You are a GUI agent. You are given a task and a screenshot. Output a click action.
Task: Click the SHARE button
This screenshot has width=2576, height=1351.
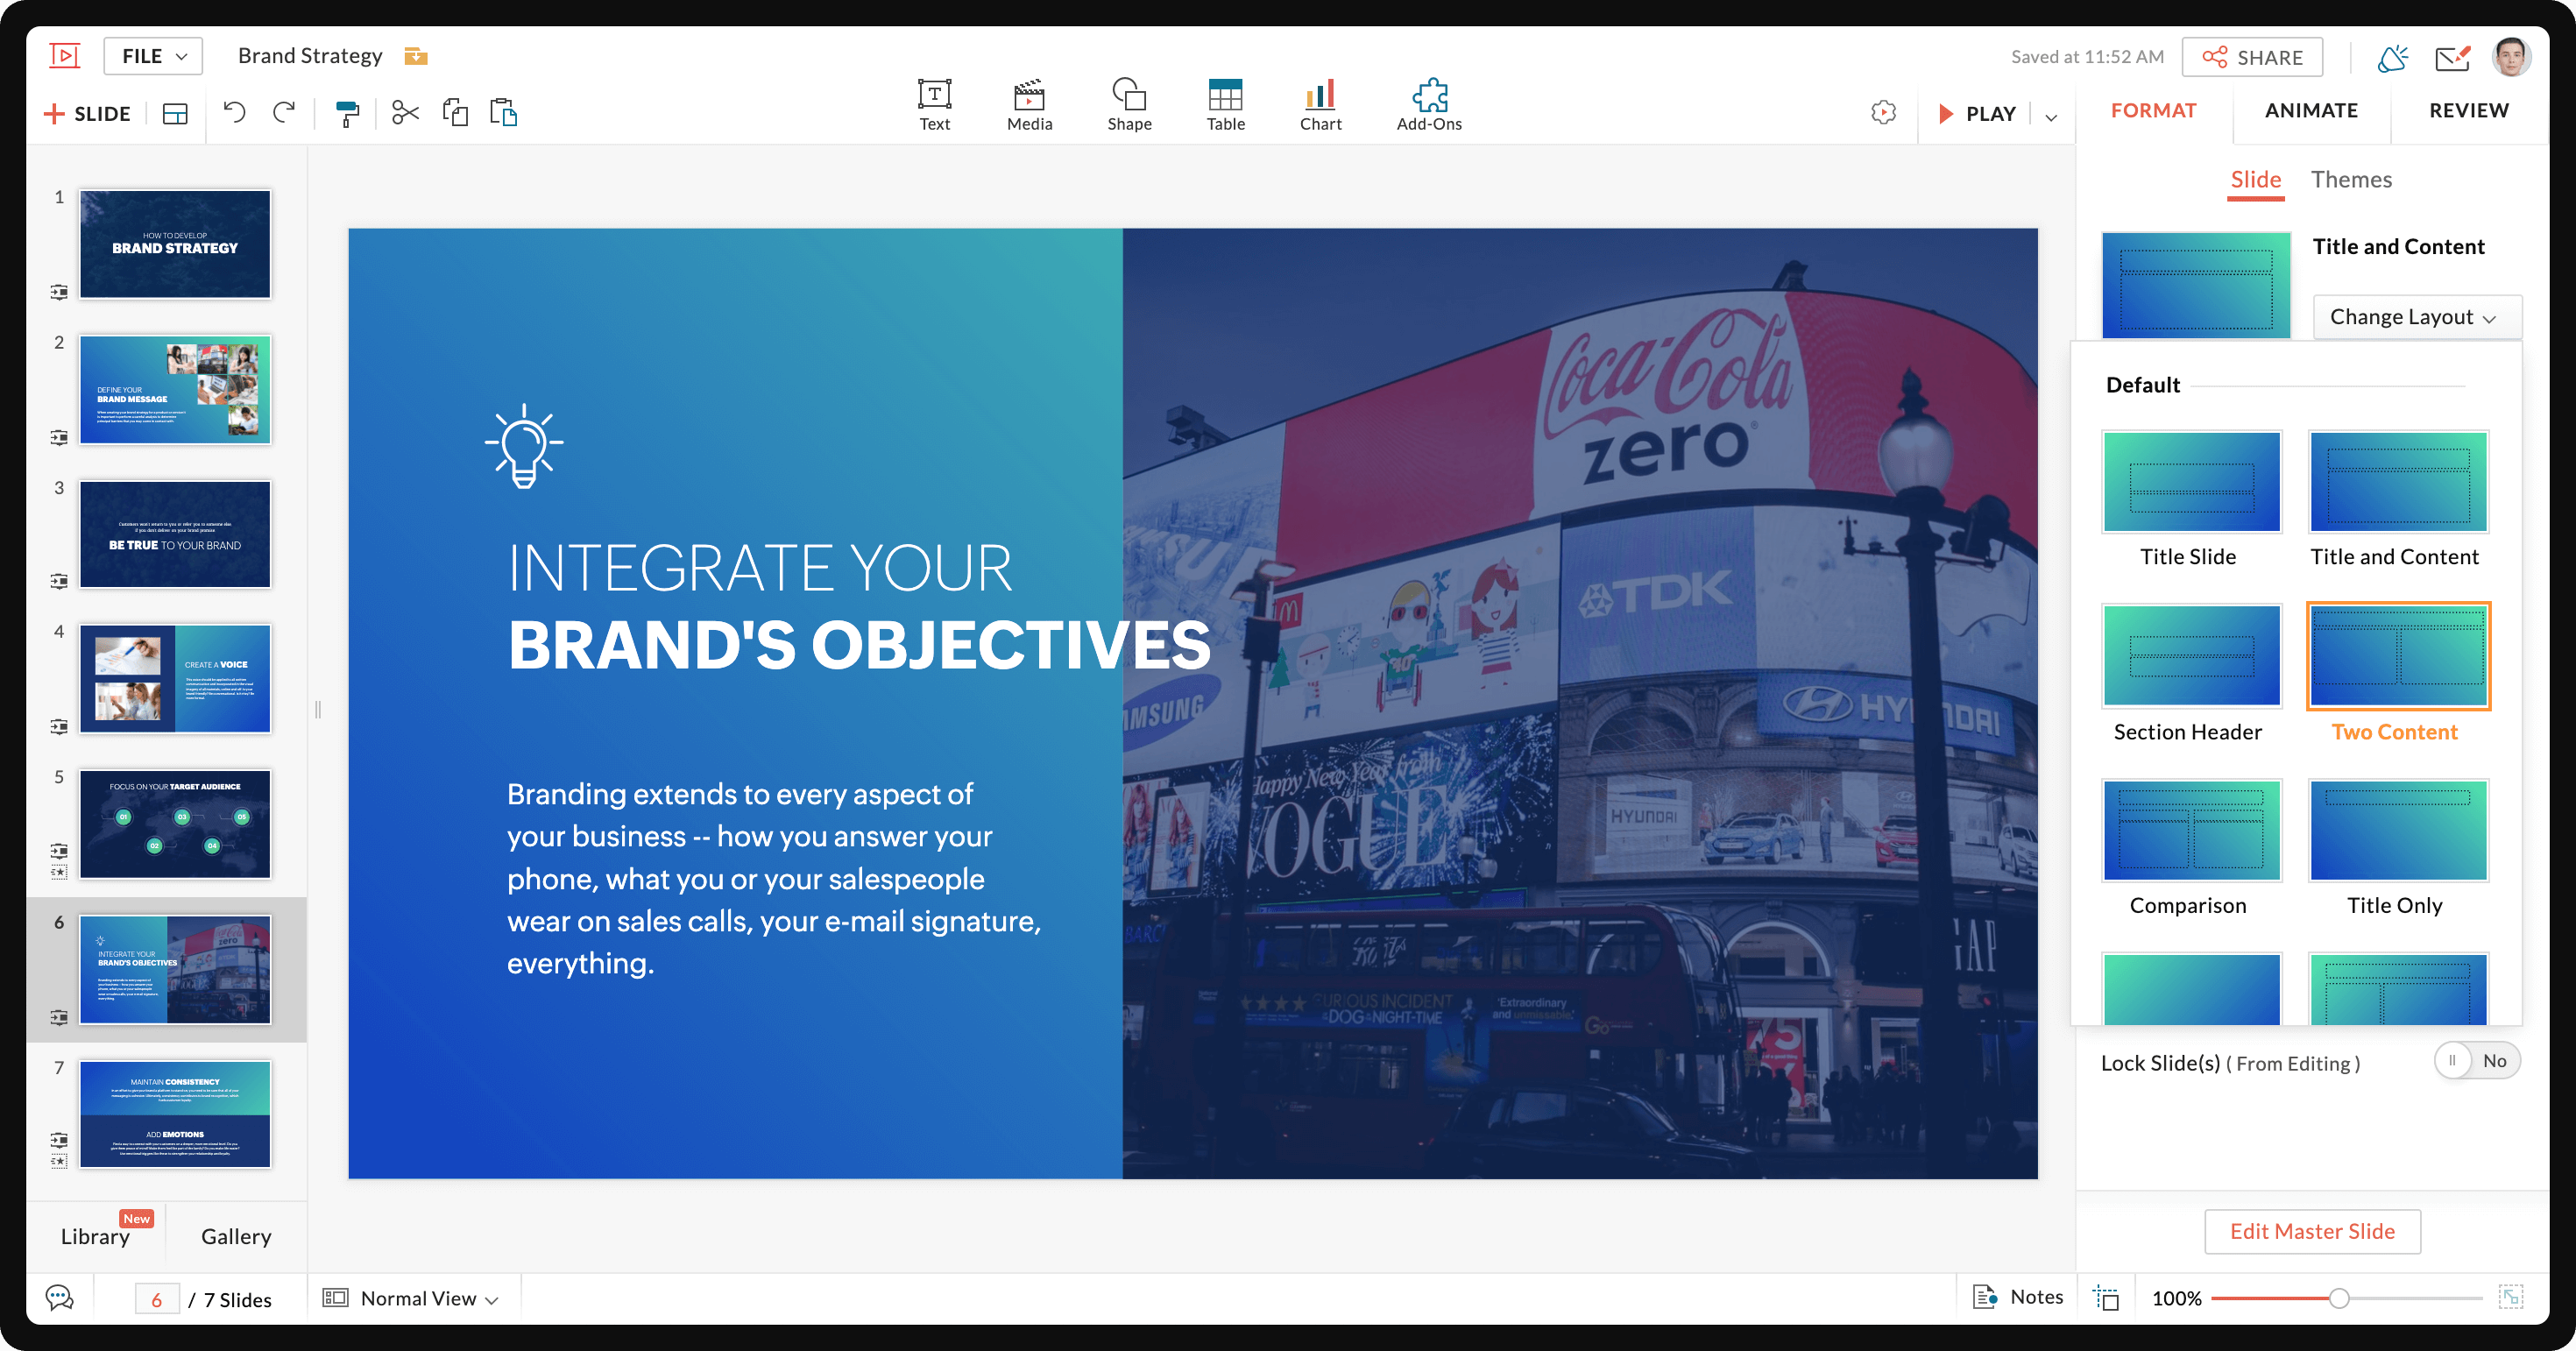tap(2252, 57)
